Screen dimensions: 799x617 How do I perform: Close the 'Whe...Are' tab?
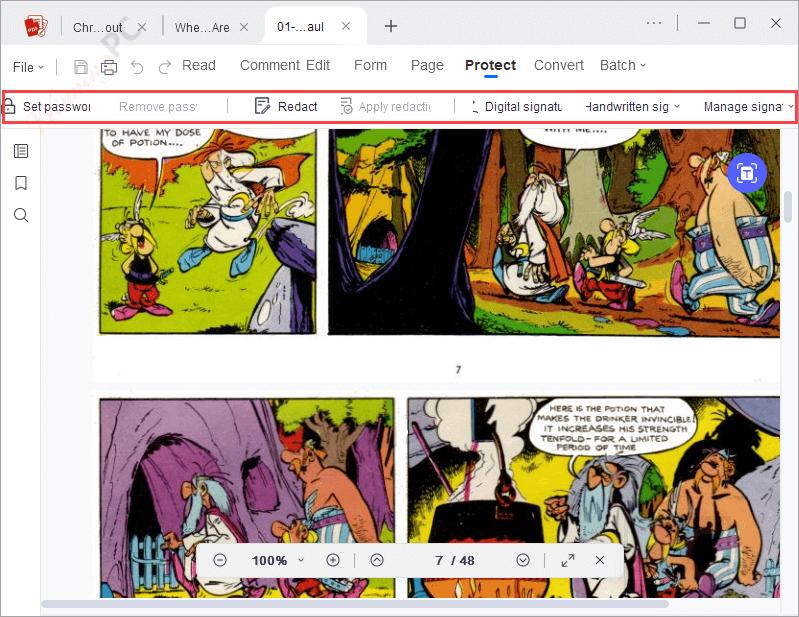click(244, 27)
